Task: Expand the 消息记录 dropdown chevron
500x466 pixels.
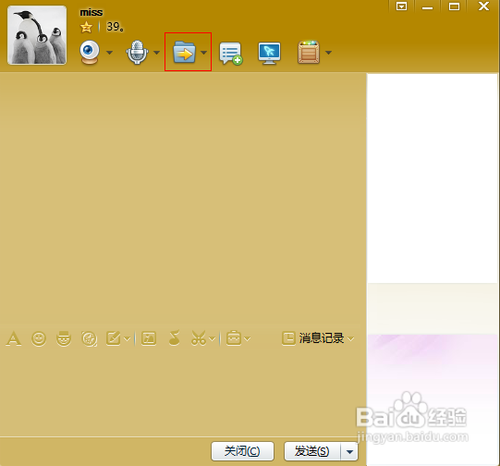Action: [x=350, y=339]
